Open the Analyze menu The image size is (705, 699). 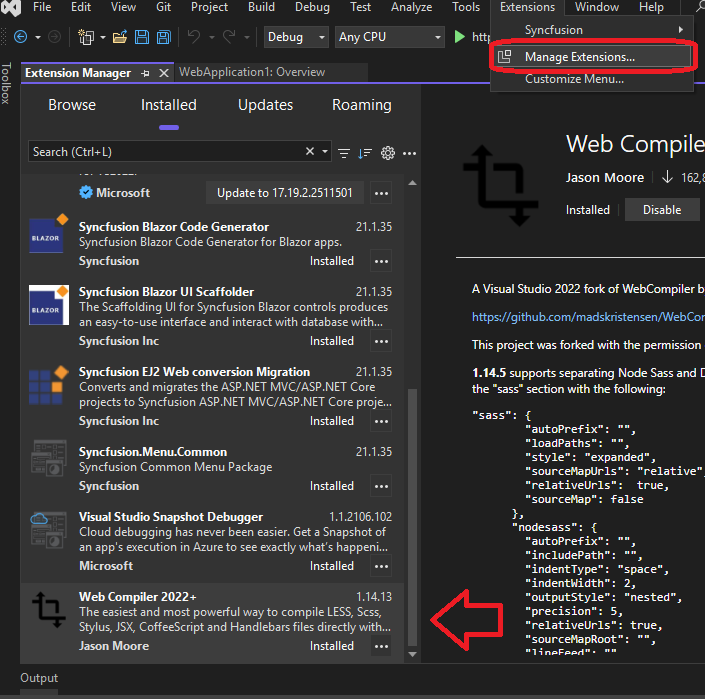[411, 7]
